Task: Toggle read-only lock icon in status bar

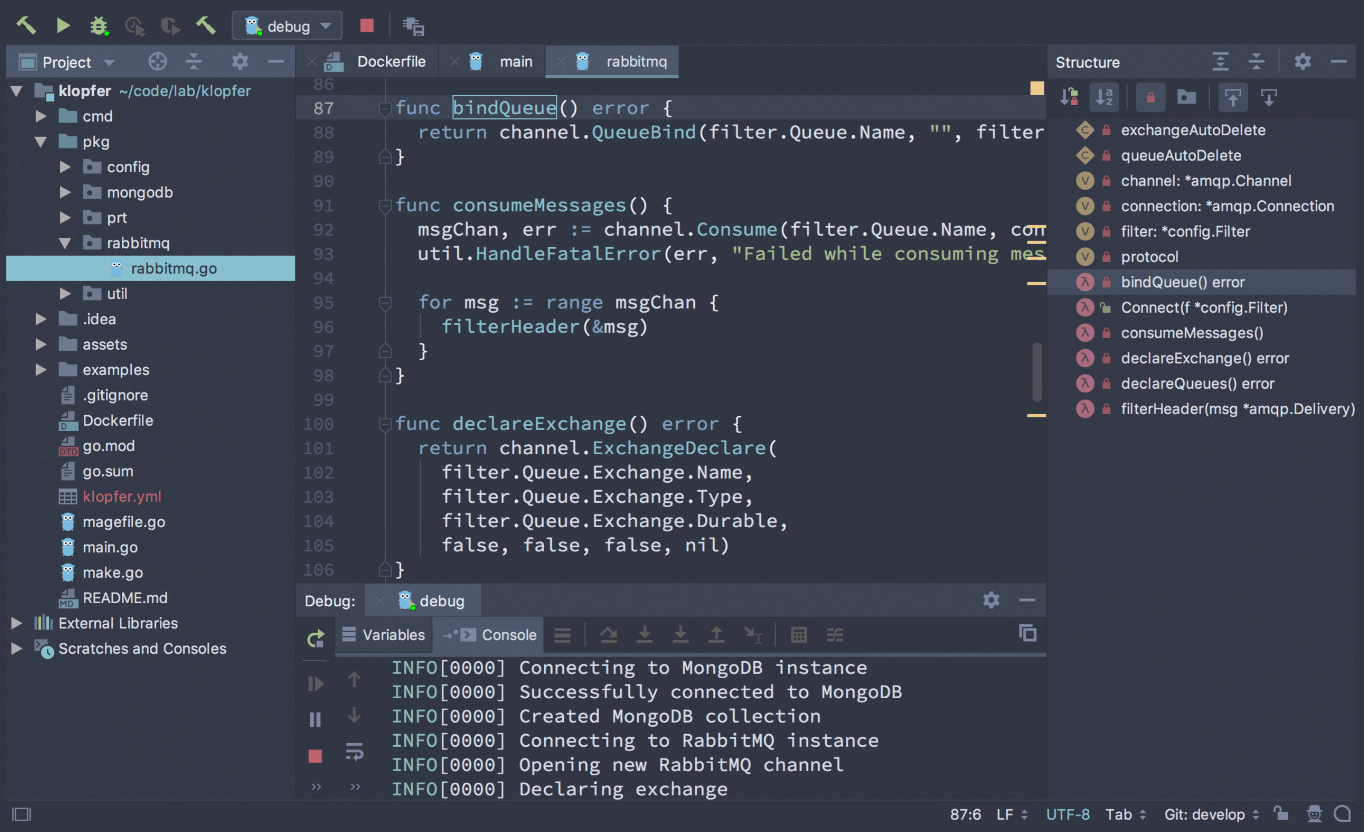Action: [x=1281, y=814]
